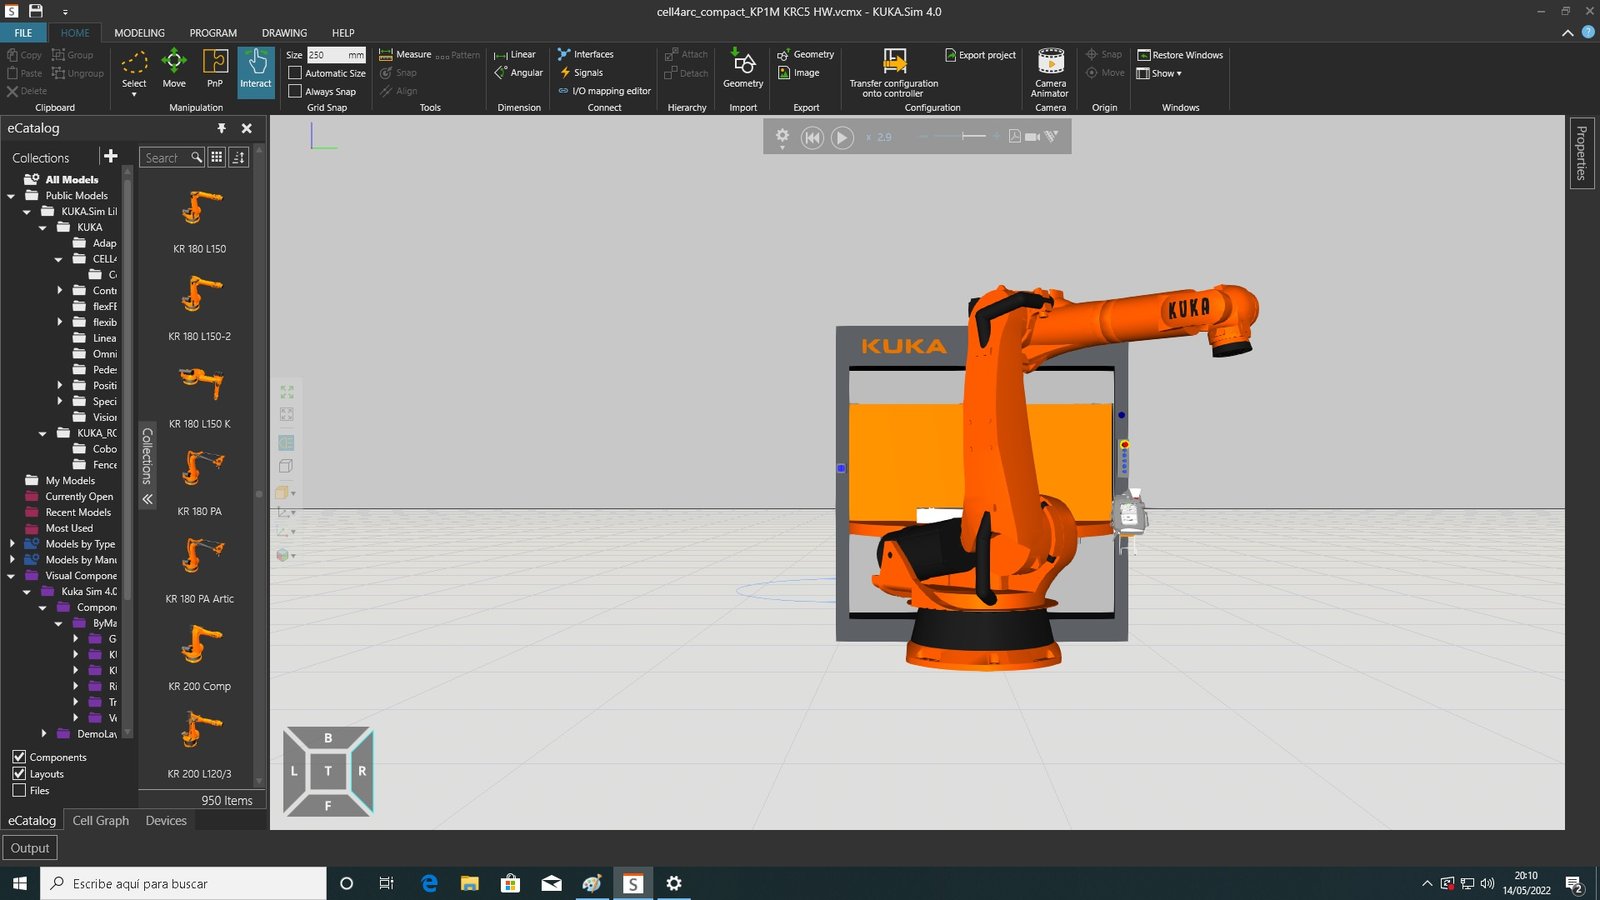The height and width of the screenshot is (900, 1600).
Task: Switch to the Cell Graph tab
Action: (100, 820)
